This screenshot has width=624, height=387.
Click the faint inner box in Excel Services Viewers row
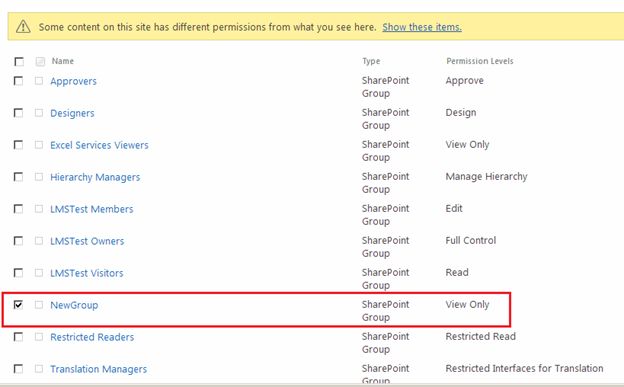tap(39, 145)
